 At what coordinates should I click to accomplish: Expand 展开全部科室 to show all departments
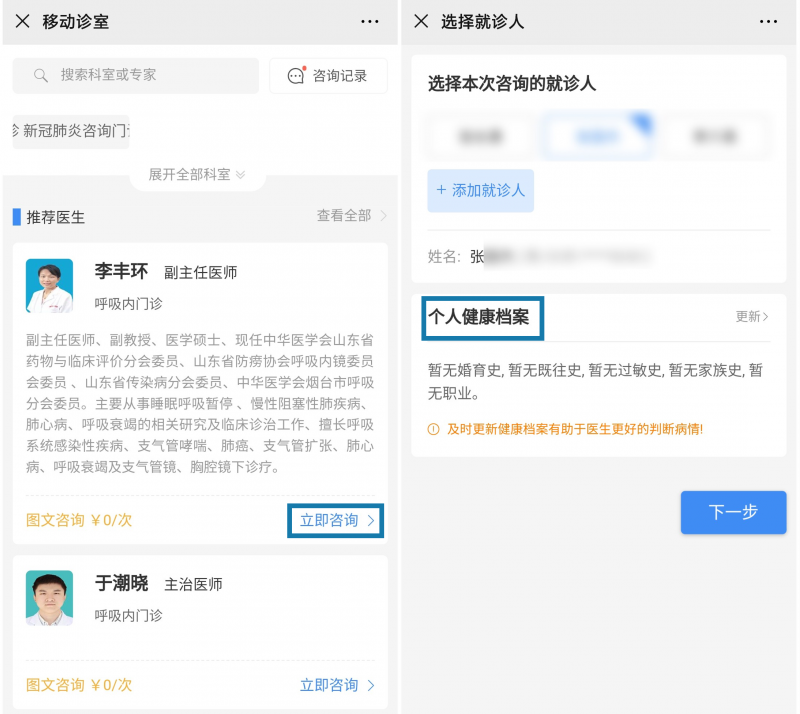(x=197, y=175)
